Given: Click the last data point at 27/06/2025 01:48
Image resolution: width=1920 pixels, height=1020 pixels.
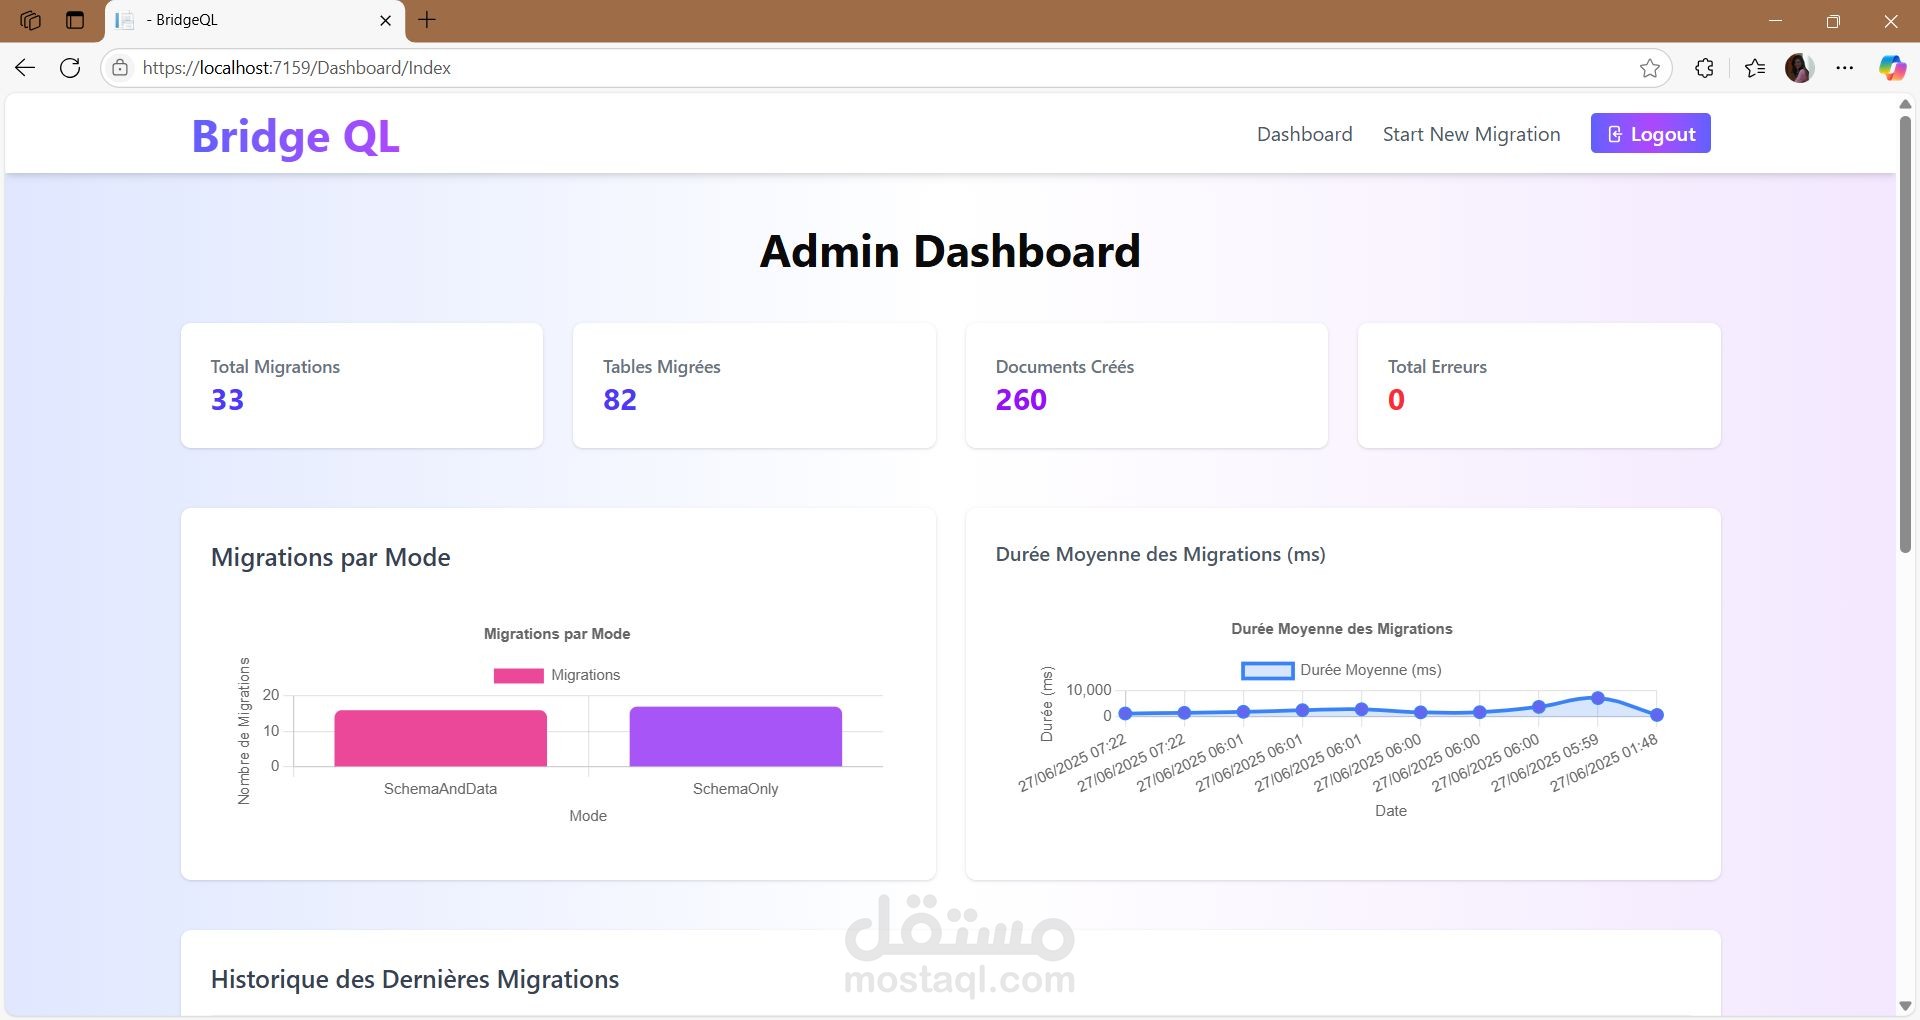Looking at the screenshot, I should 1657,715.
